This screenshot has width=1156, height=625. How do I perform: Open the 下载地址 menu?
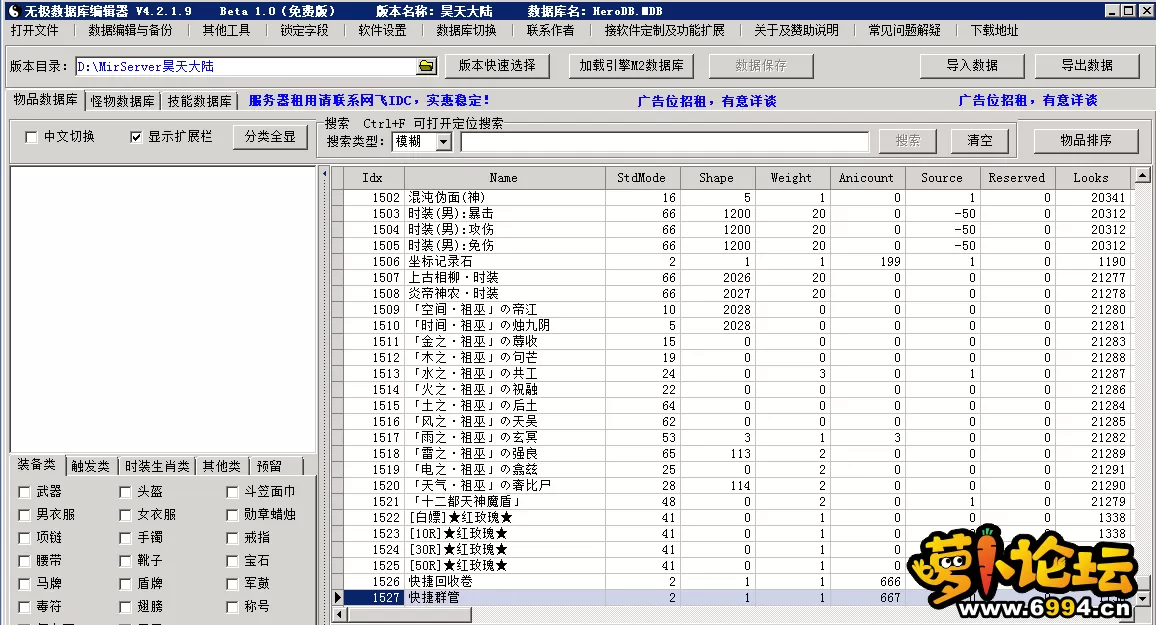tap(994, 30)
